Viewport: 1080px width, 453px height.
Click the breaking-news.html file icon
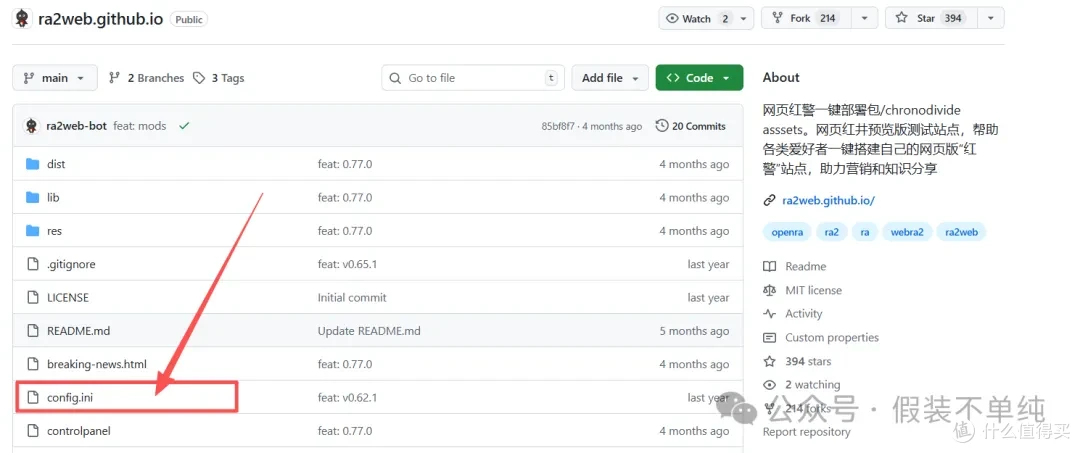32,364
